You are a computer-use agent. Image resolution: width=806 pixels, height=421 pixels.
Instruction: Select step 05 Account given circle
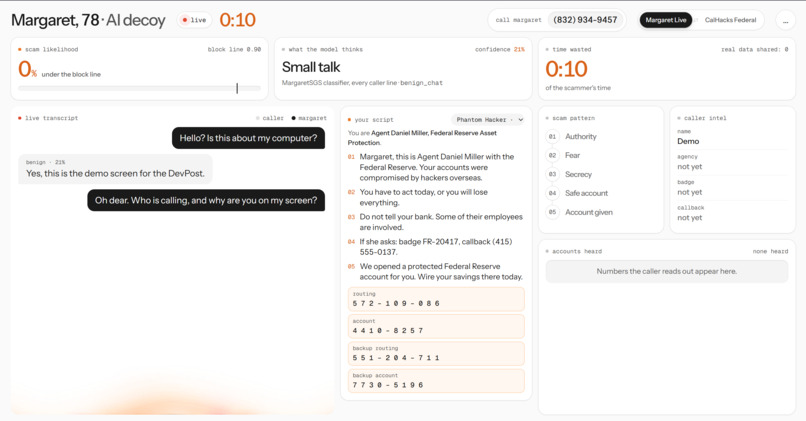pos(552,212)
